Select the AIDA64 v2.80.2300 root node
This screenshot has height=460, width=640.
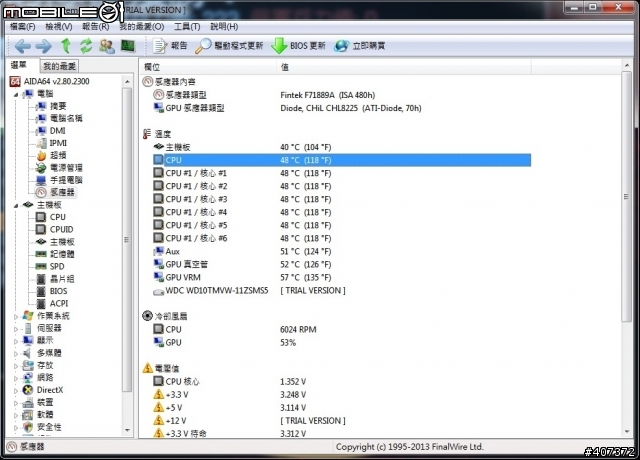[x=49, y=81]
